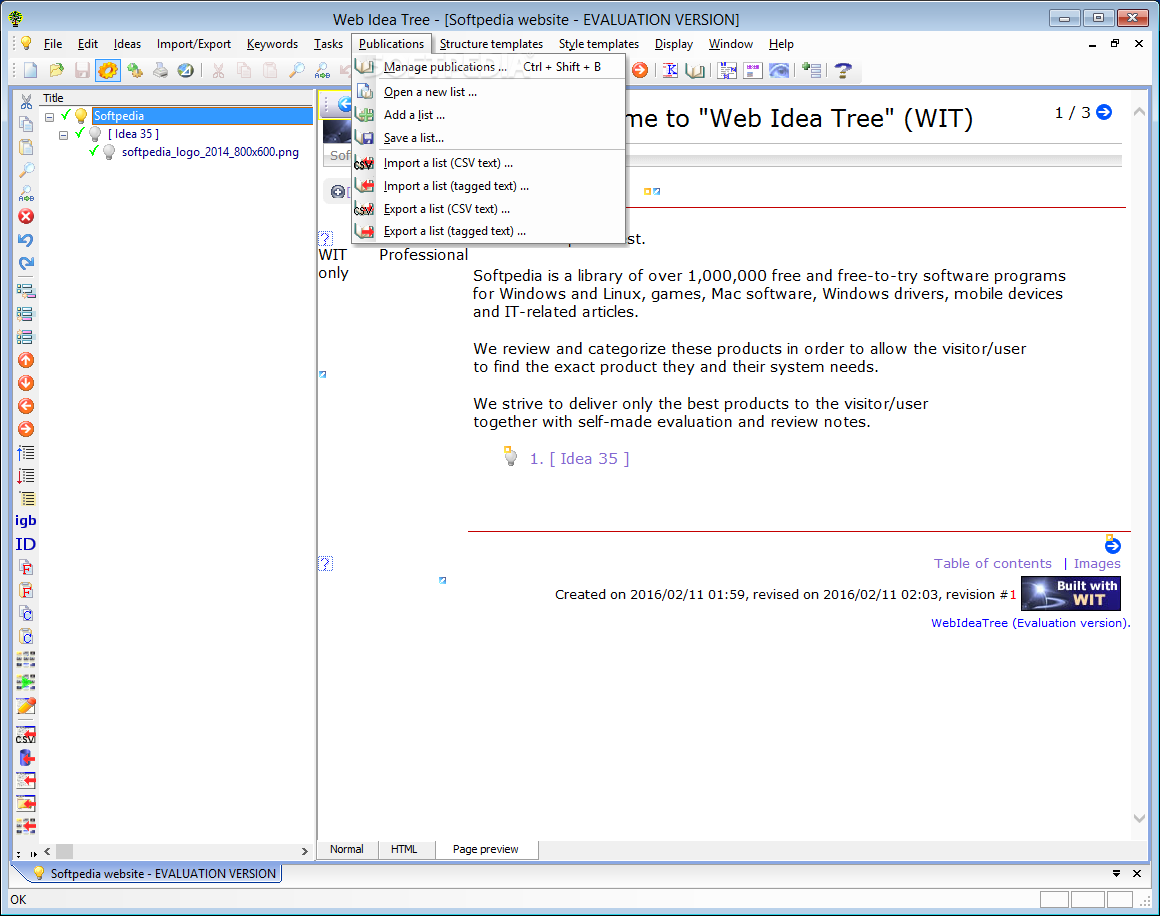
Task: Click the tree panel horizontal scrollbar right arrow
Action: (x=304, y=852)
